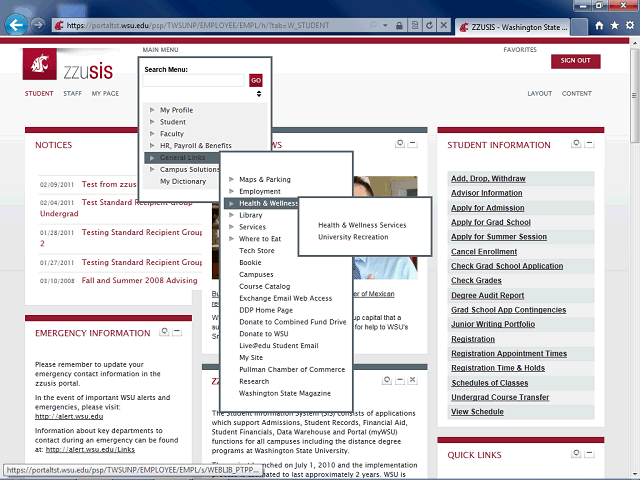This screenshot has height=480, width=640.
Task: Click the browser Back arrow button
Action: pyautogui.click(x=16, y=25)
